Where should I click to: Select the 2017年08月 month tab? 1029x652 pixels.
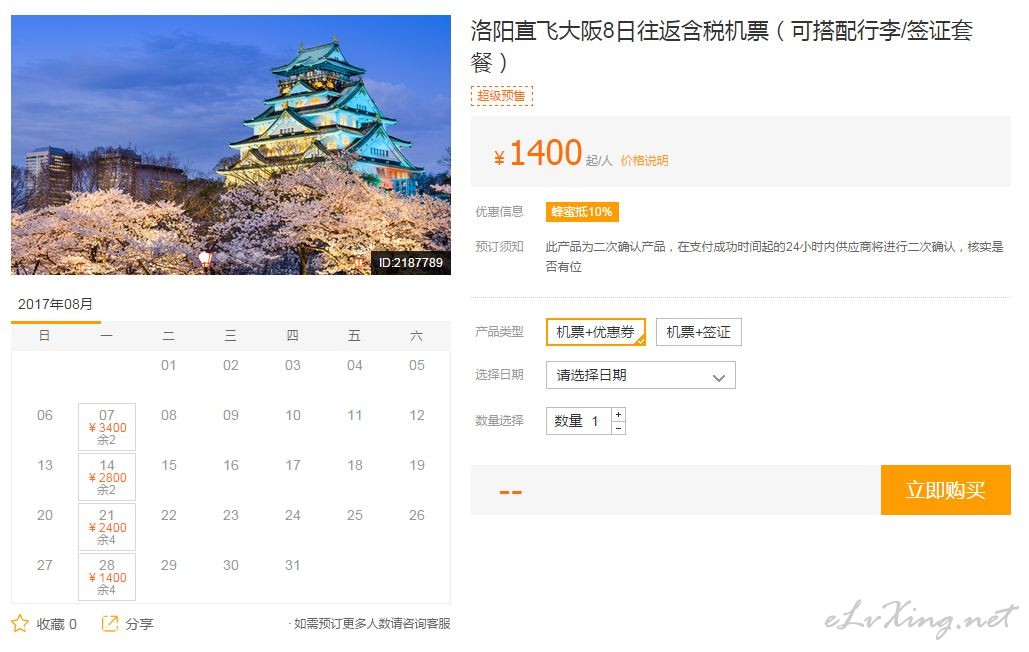pos(56,304)
